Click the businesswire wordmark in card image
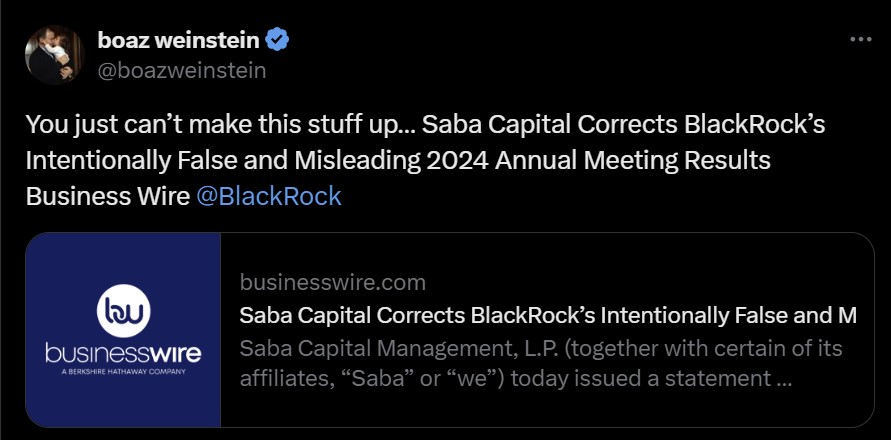The image size is (891, 440). [x=123, y=354]
